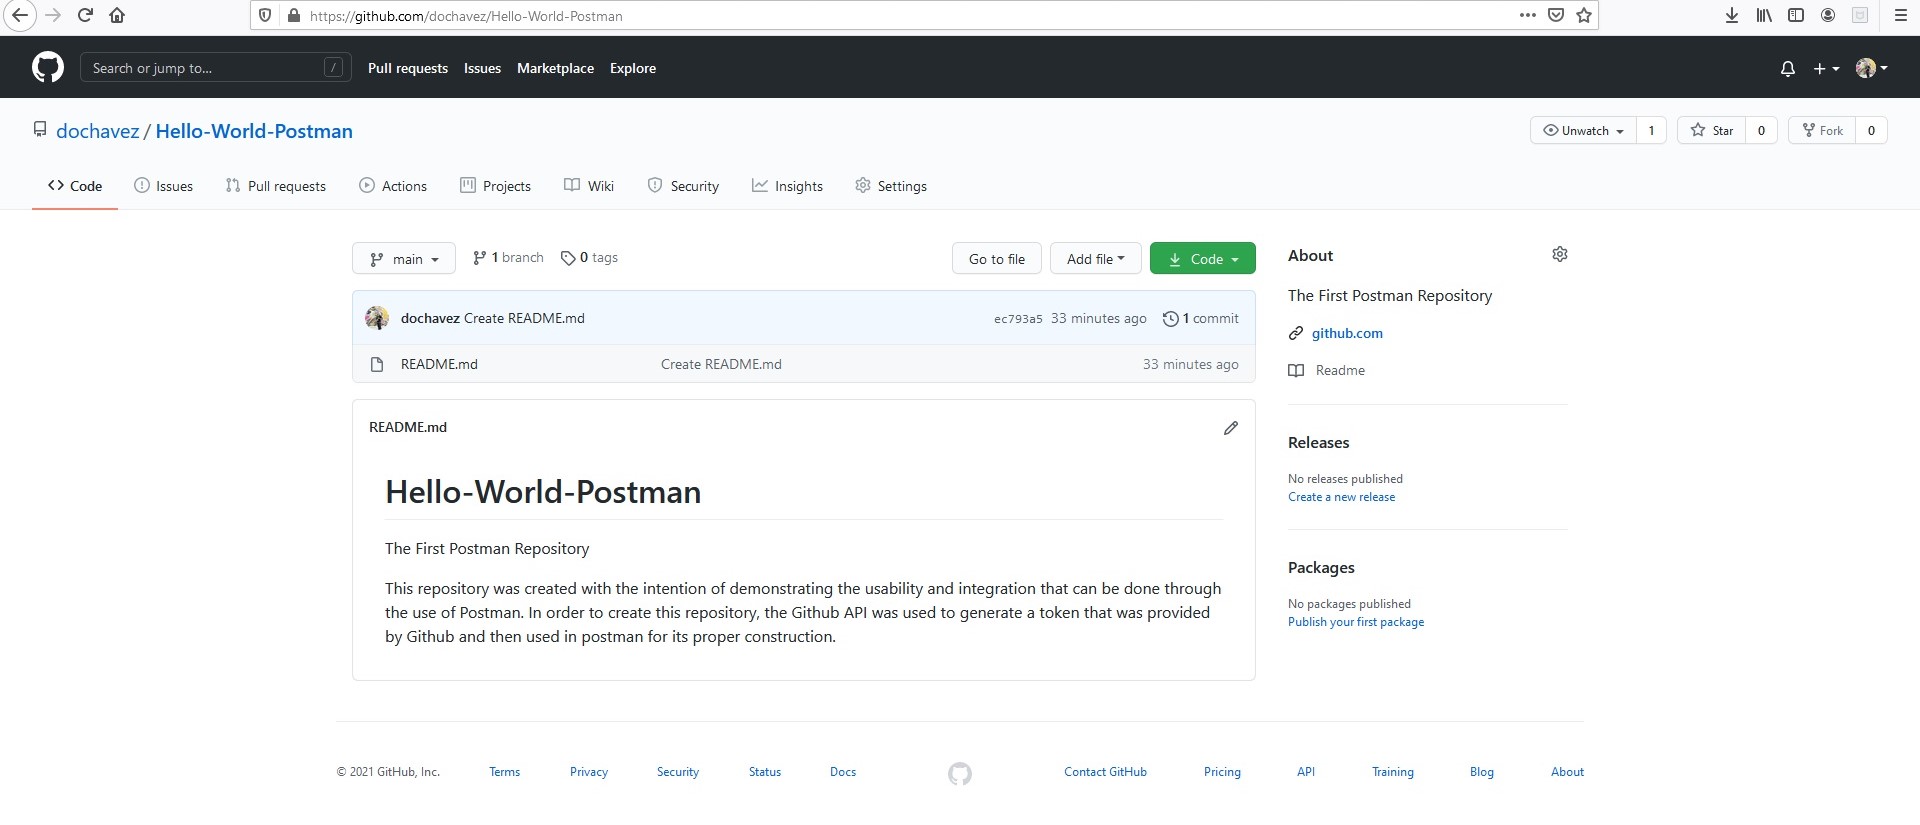Click the GitHub Octocat logo in header
Viewport: 1920px width, 825px height.
[x=48, y=67]
